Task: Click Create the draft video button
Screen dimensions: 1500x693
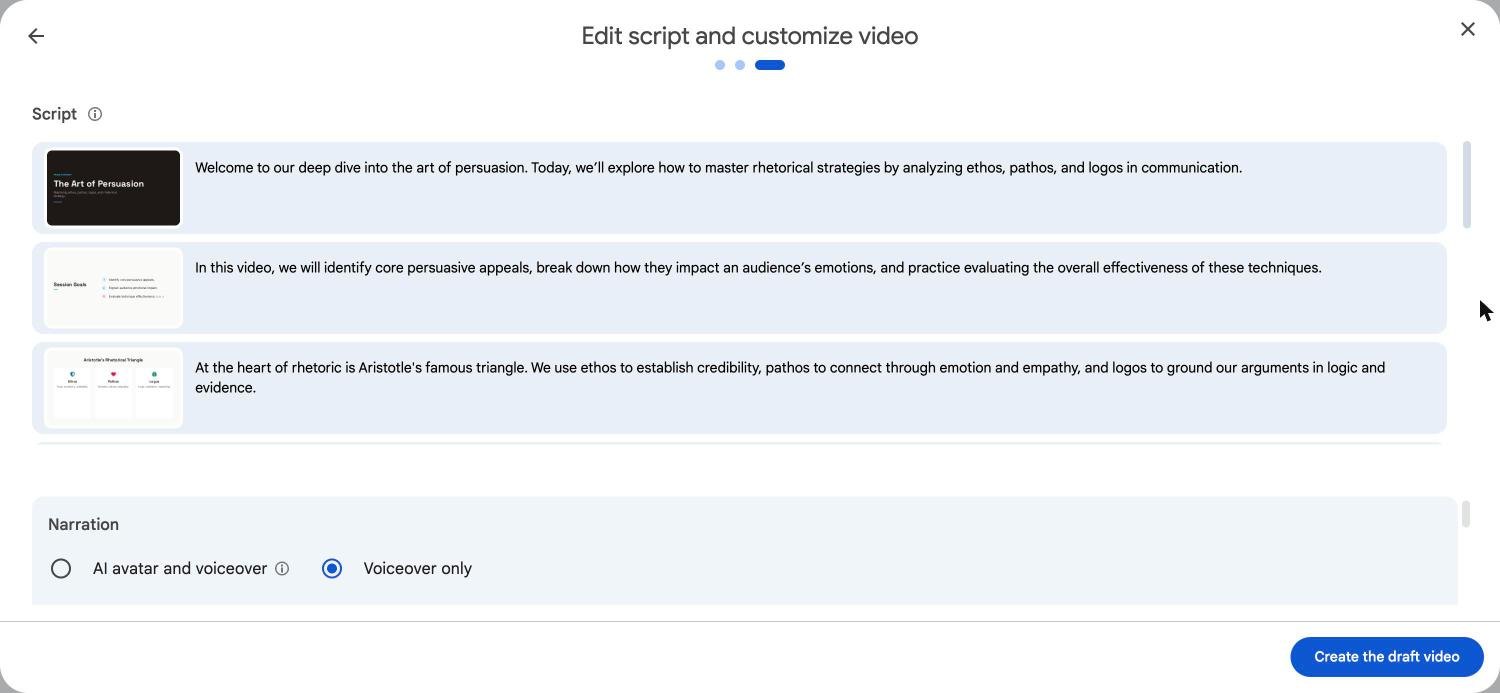Action: point(1386,657)
